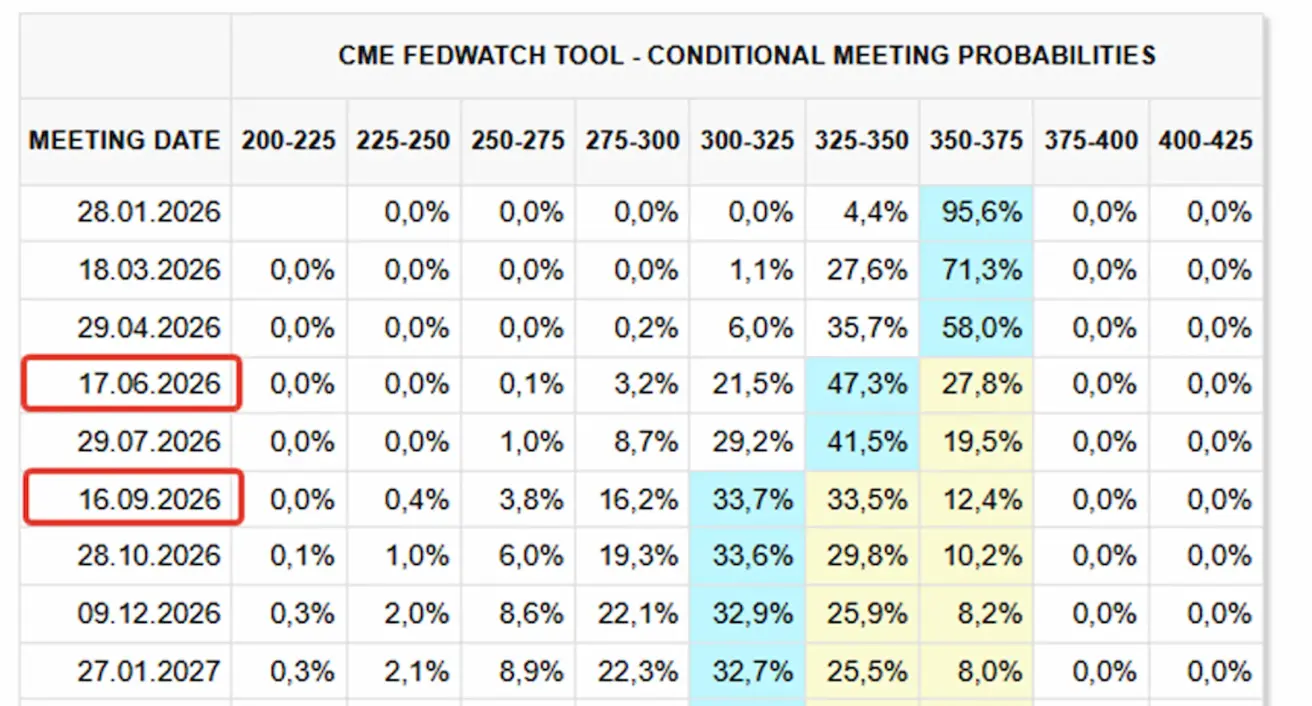This screenshot has width=1312, height=706.
Task: Select the 300-325 rate range header
Action: [x=747, y=141]
